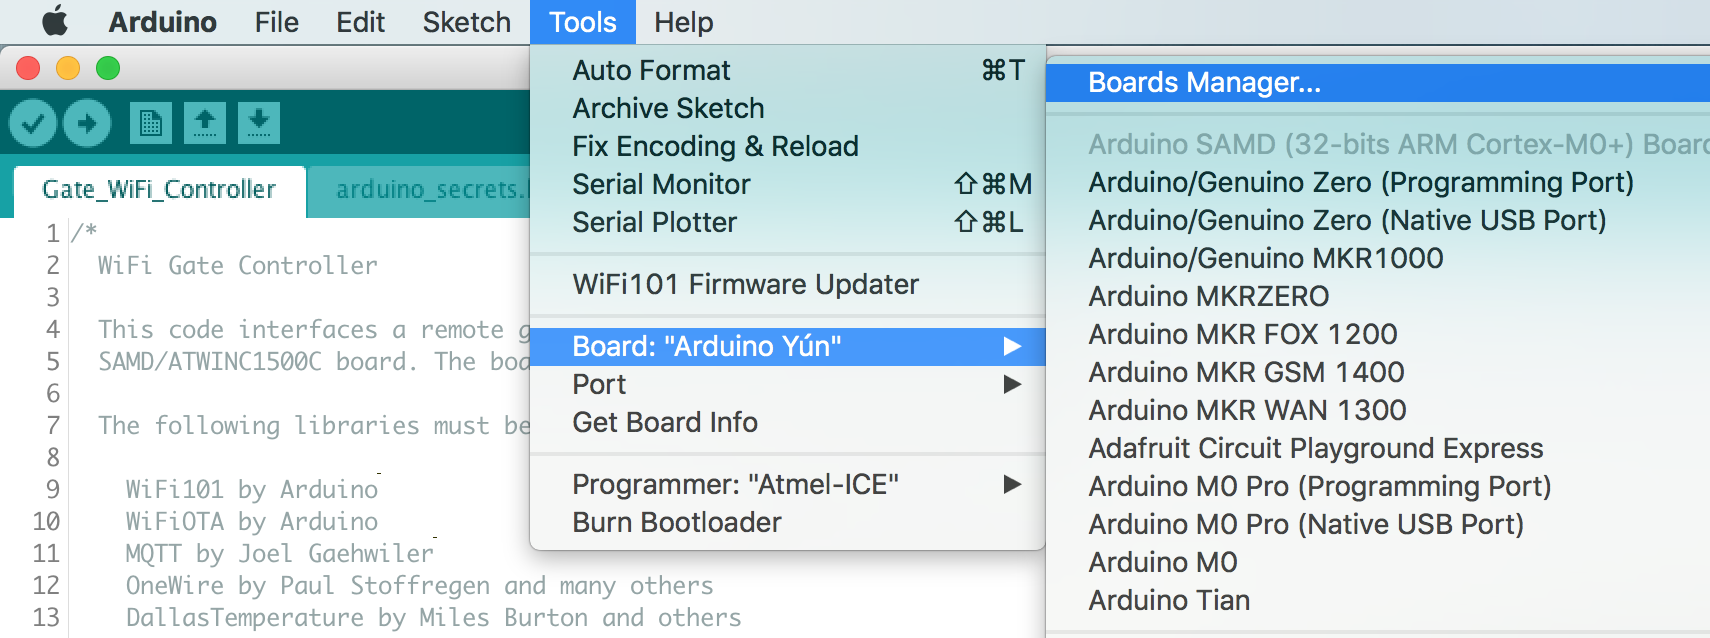Click the "MQTT by Joel Gaehwiler" line
The height and width of the screenshot is (638, 1710).
pos(280,553)
